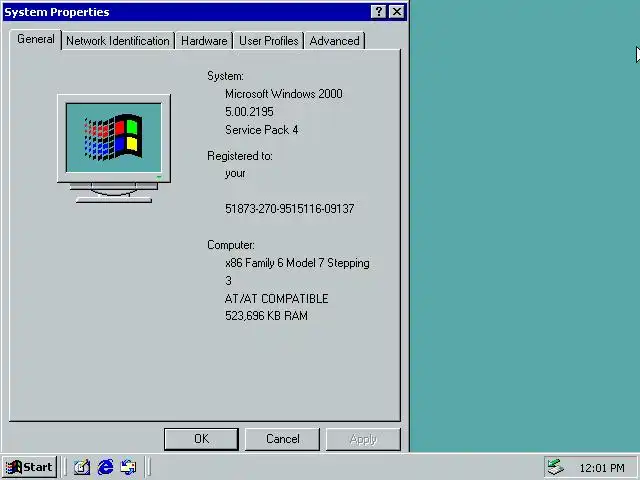This screenshot has width=640, height=480.
Task: Click the product ID 51873-270-9515116-09137
Action: pos(289,209)
